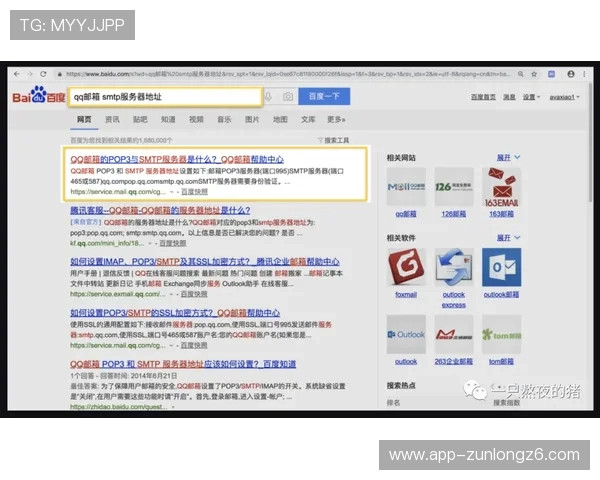The width and height of the screenshot is (600, 480).
Task: Click the blue browser extension icon
Action: tap(551, 74)
